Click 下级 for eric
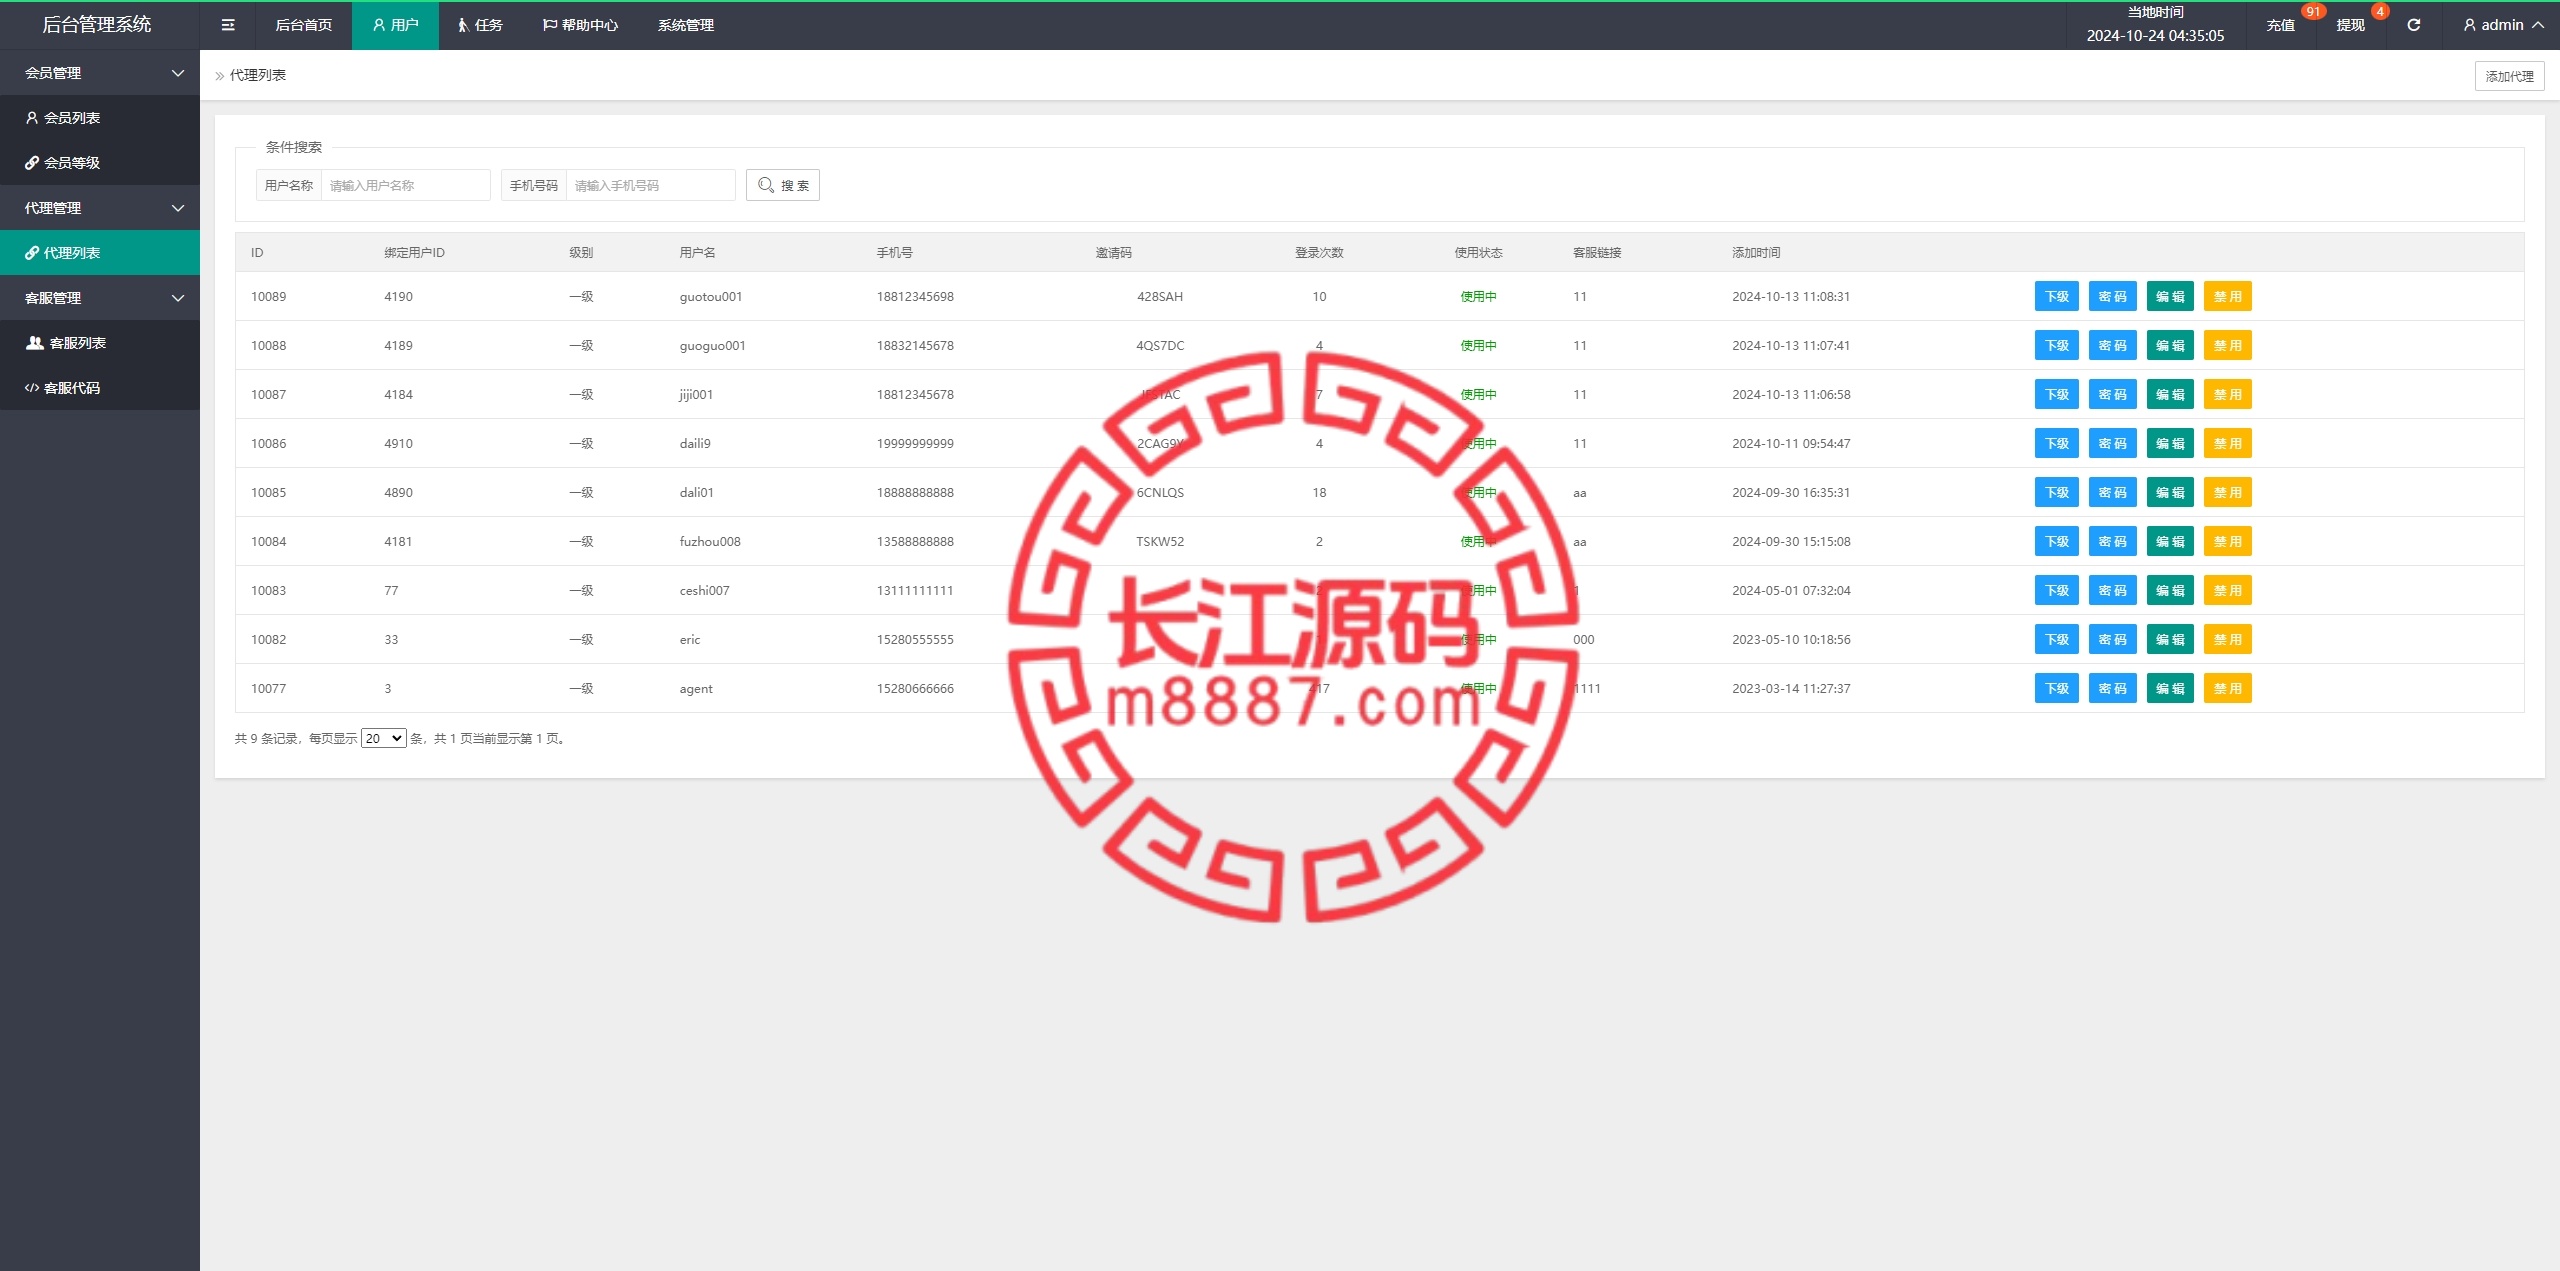Screen dimensions: 2560x1271 (2056, 639)
